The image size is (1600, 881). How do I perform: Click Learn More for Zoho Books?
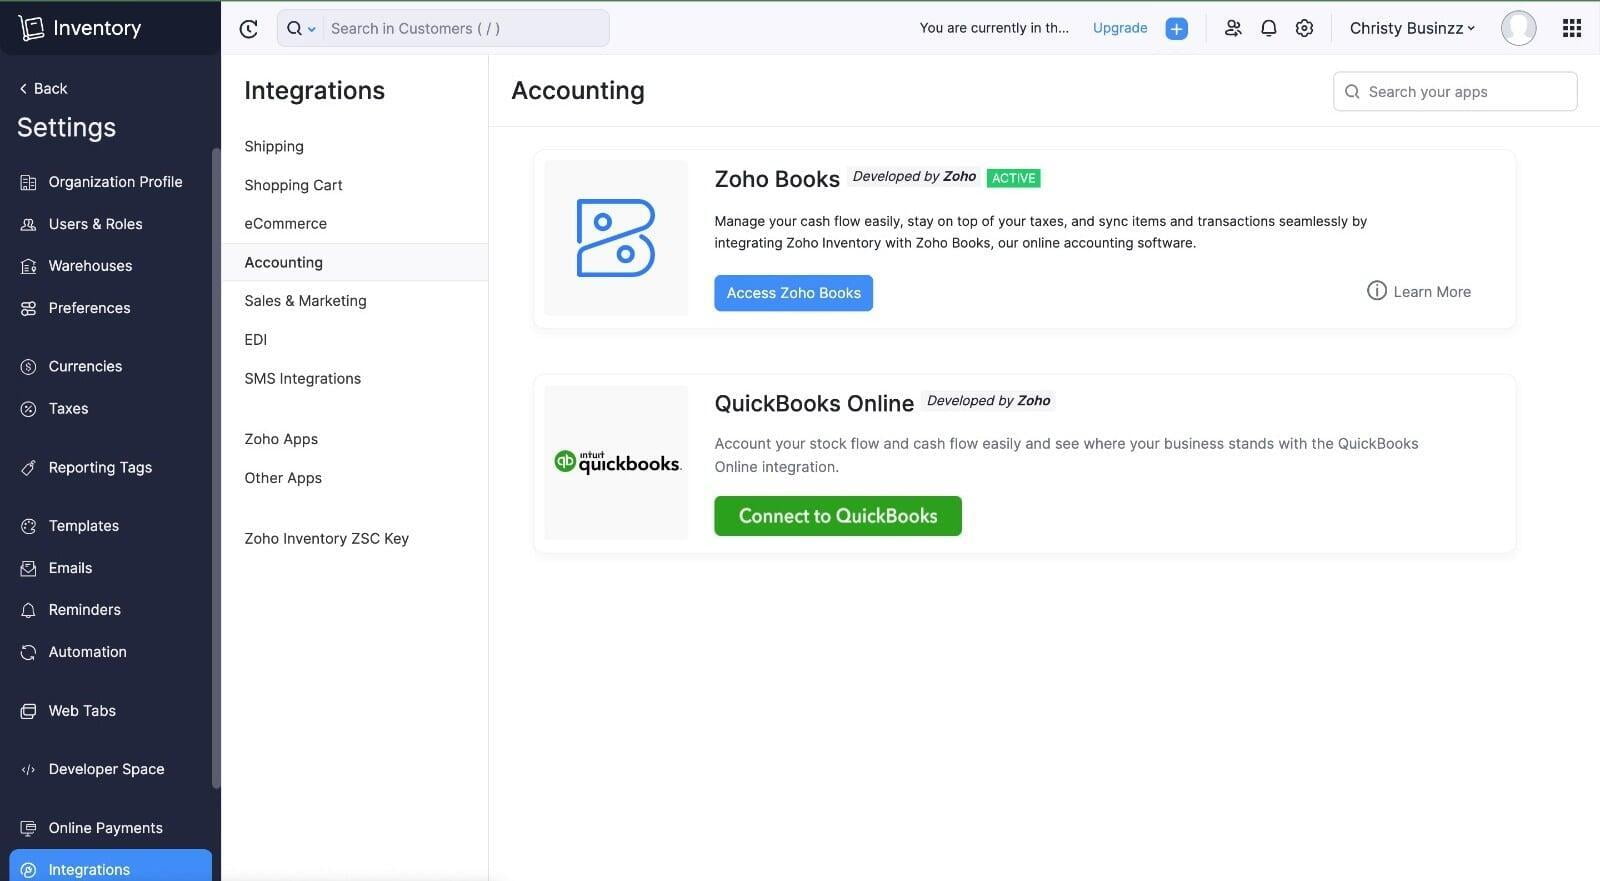(1418, 292)
